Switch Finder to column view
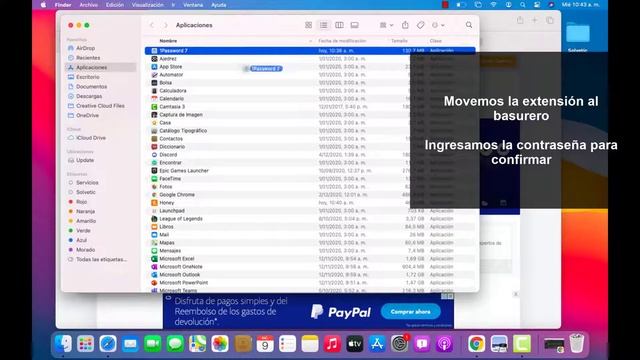Screen dimensions: 640x360 coord(339,25)
